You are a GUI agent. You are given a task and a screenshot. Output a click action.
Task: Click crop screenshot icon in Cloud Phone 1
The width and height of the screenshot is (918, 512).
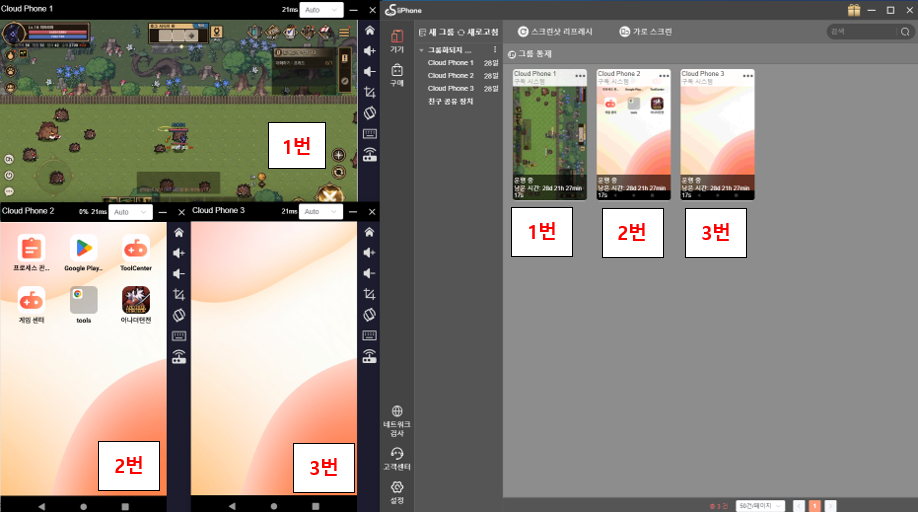pyautogui.click(x=369, y=92)
